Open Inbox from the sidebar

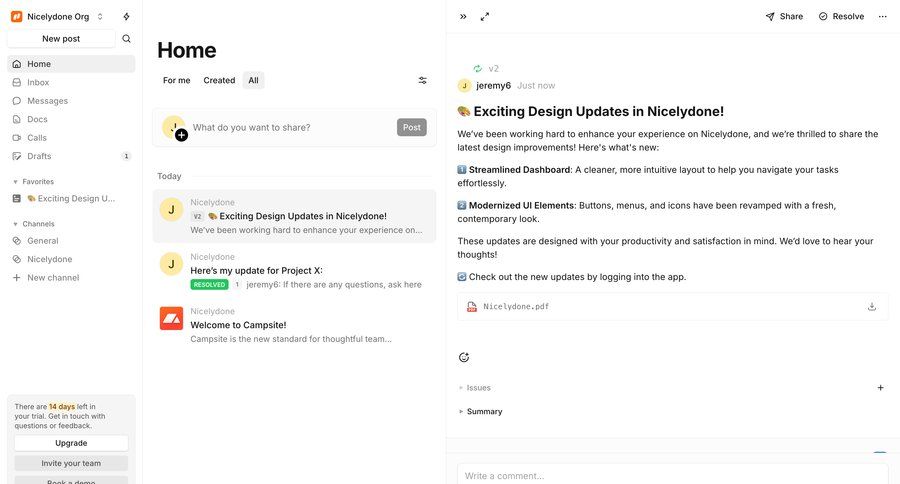(38, 82)
